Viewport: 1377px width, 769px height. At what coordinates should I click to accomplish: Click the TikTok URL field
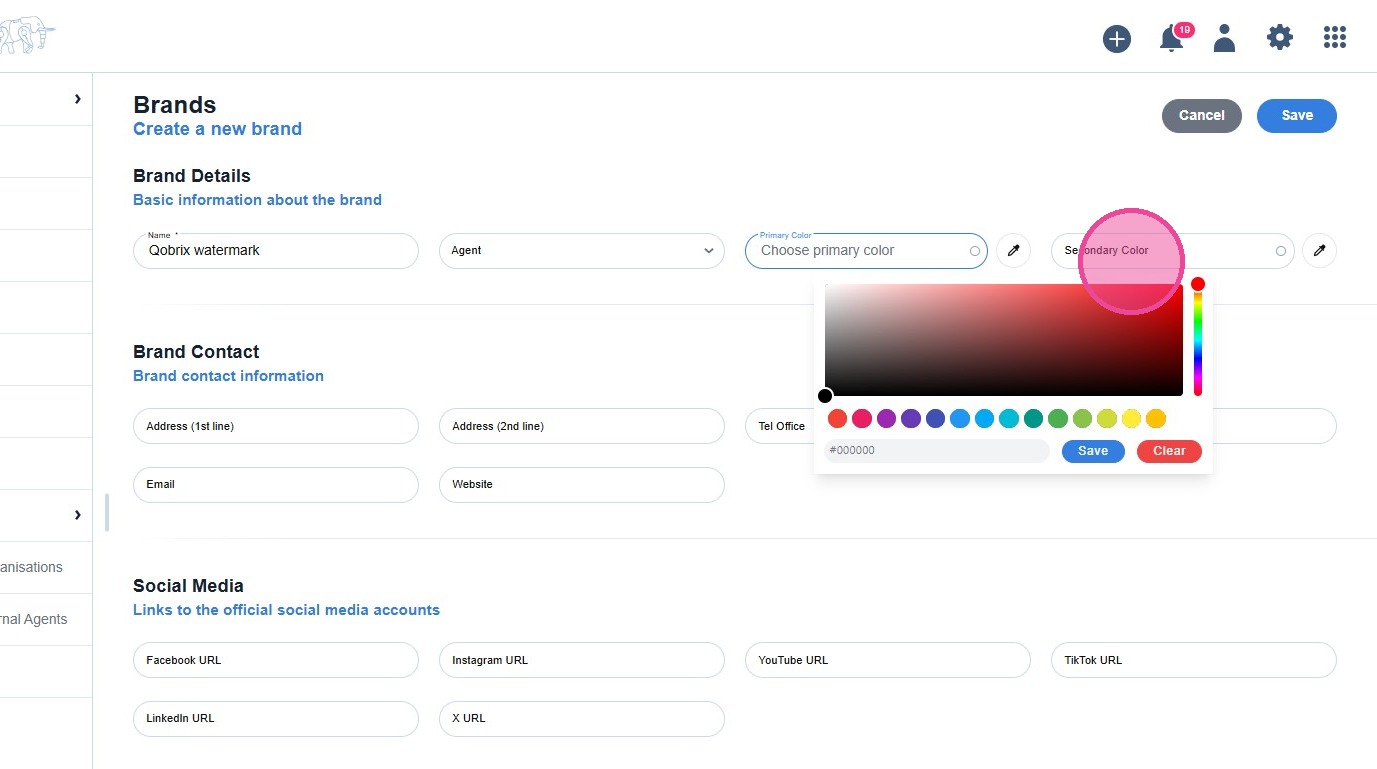pos(1194,661)
